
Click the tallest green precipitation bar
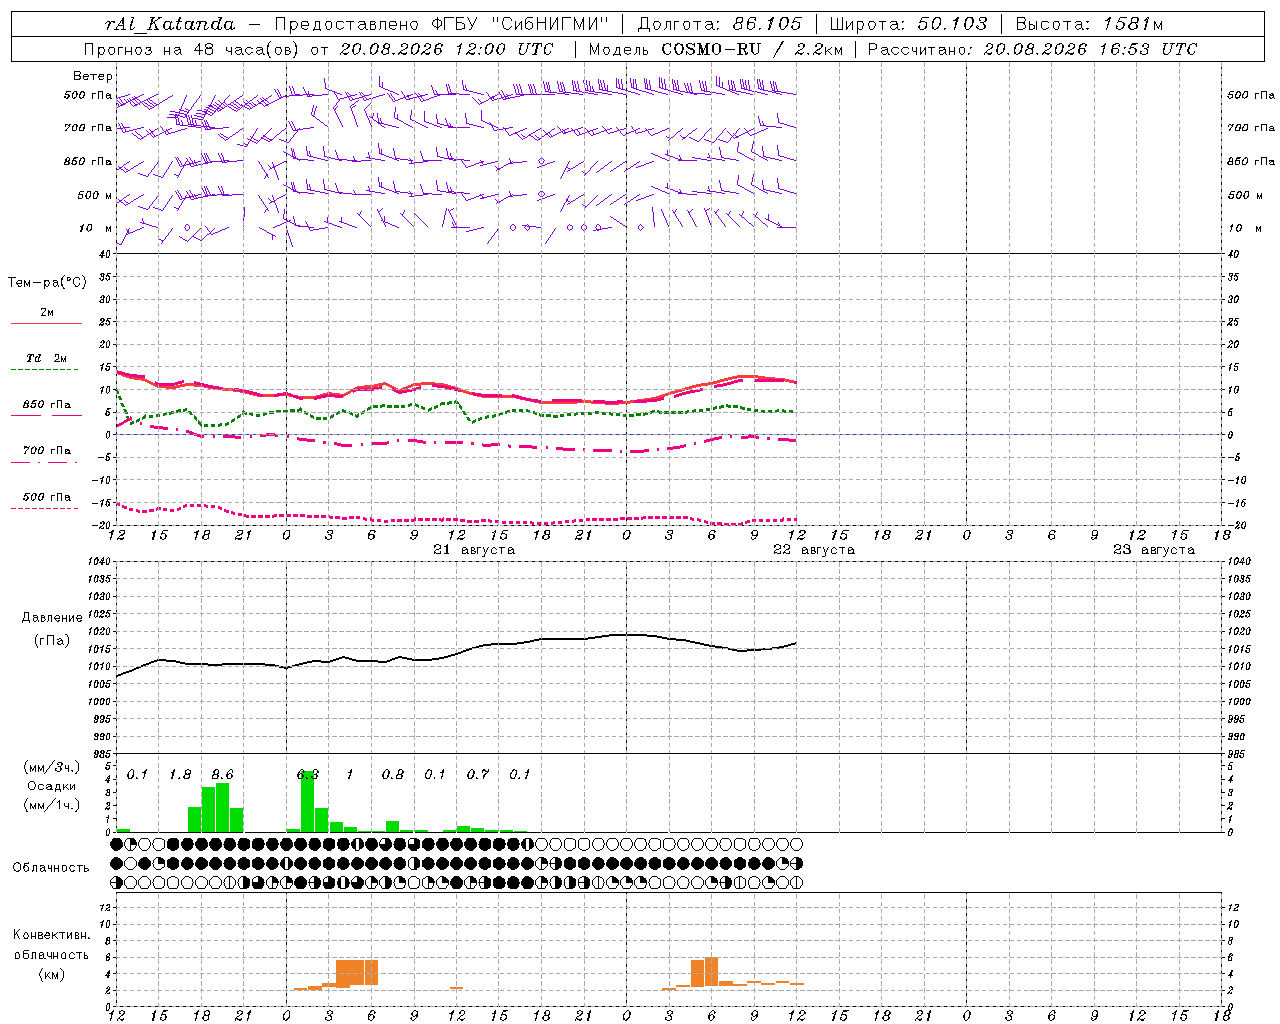tap(308, 802)
